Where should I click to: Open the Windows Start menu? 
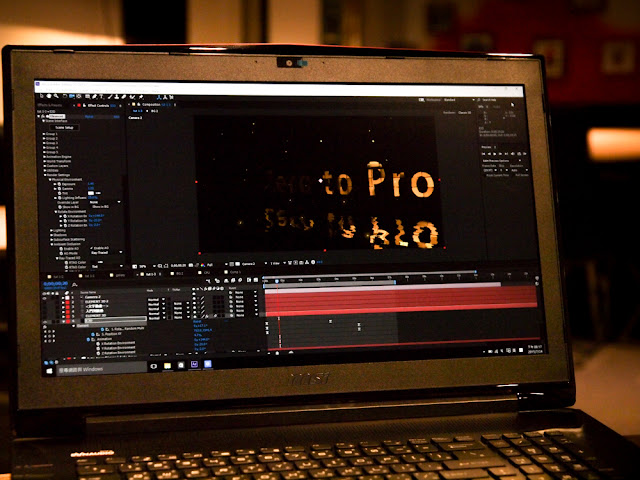49,371
